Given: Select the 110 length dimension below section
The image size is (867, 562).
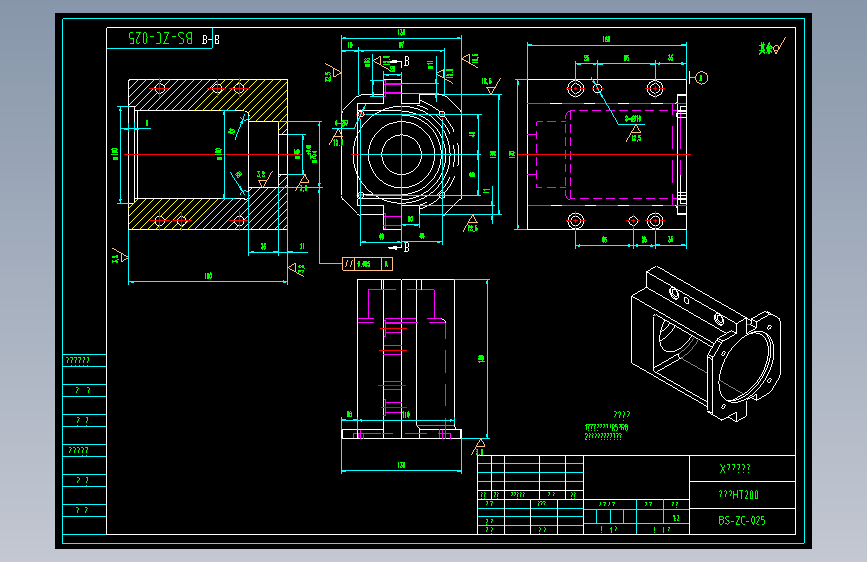Looking at the screenshot, I should point(208,275).
